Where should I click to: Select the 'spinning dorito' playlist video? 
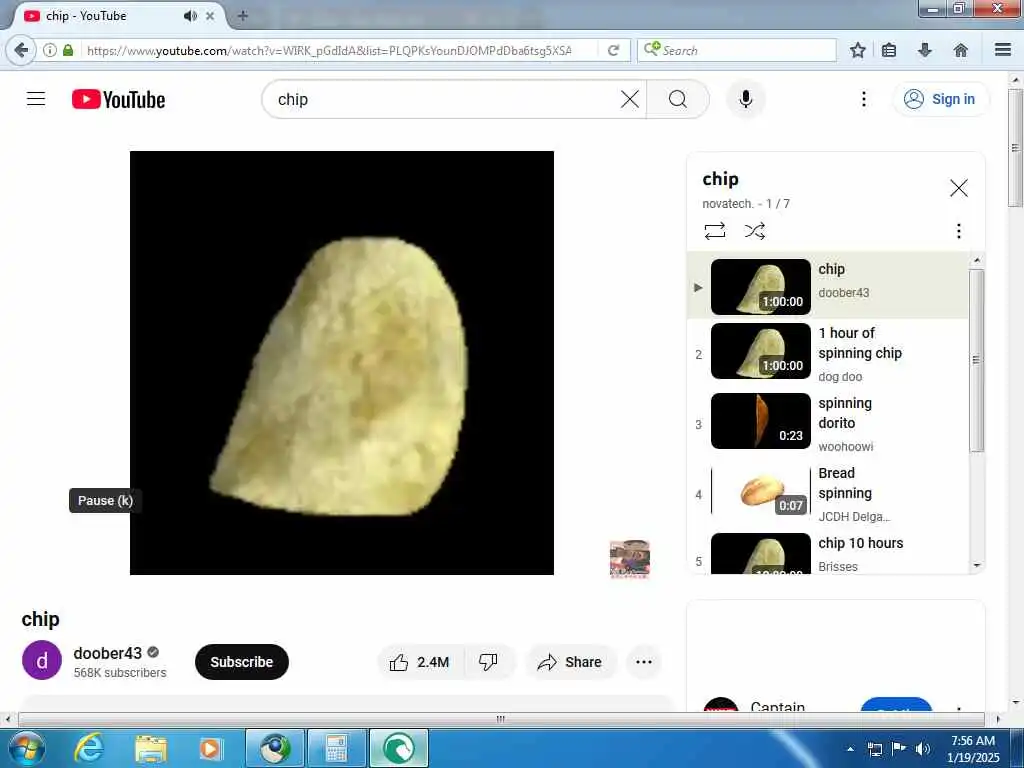[x=828, y=423]
